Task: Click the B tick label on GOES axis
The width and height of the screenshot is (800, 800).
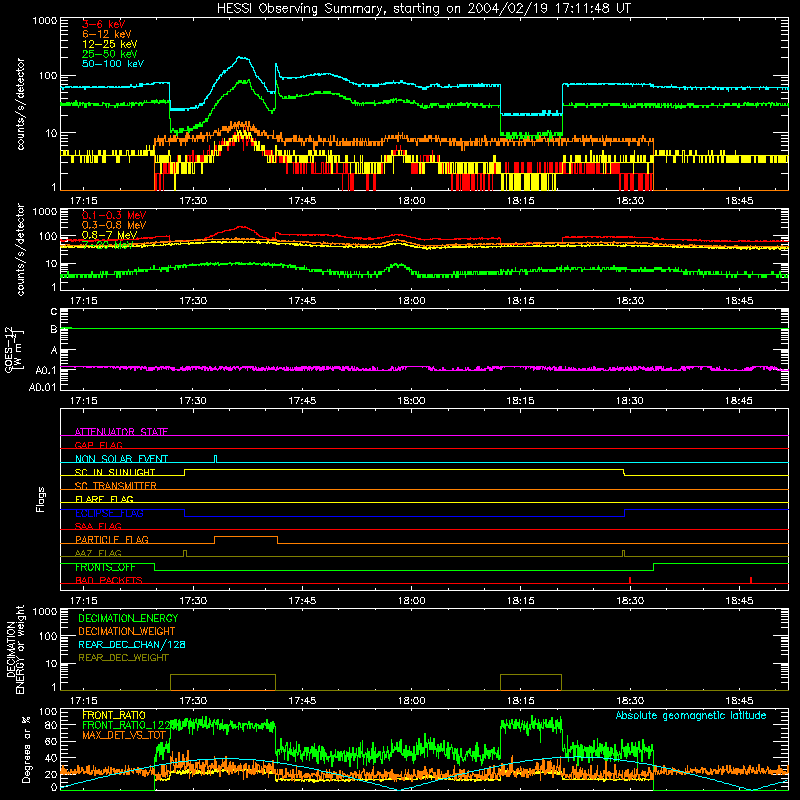Action: 54,330
